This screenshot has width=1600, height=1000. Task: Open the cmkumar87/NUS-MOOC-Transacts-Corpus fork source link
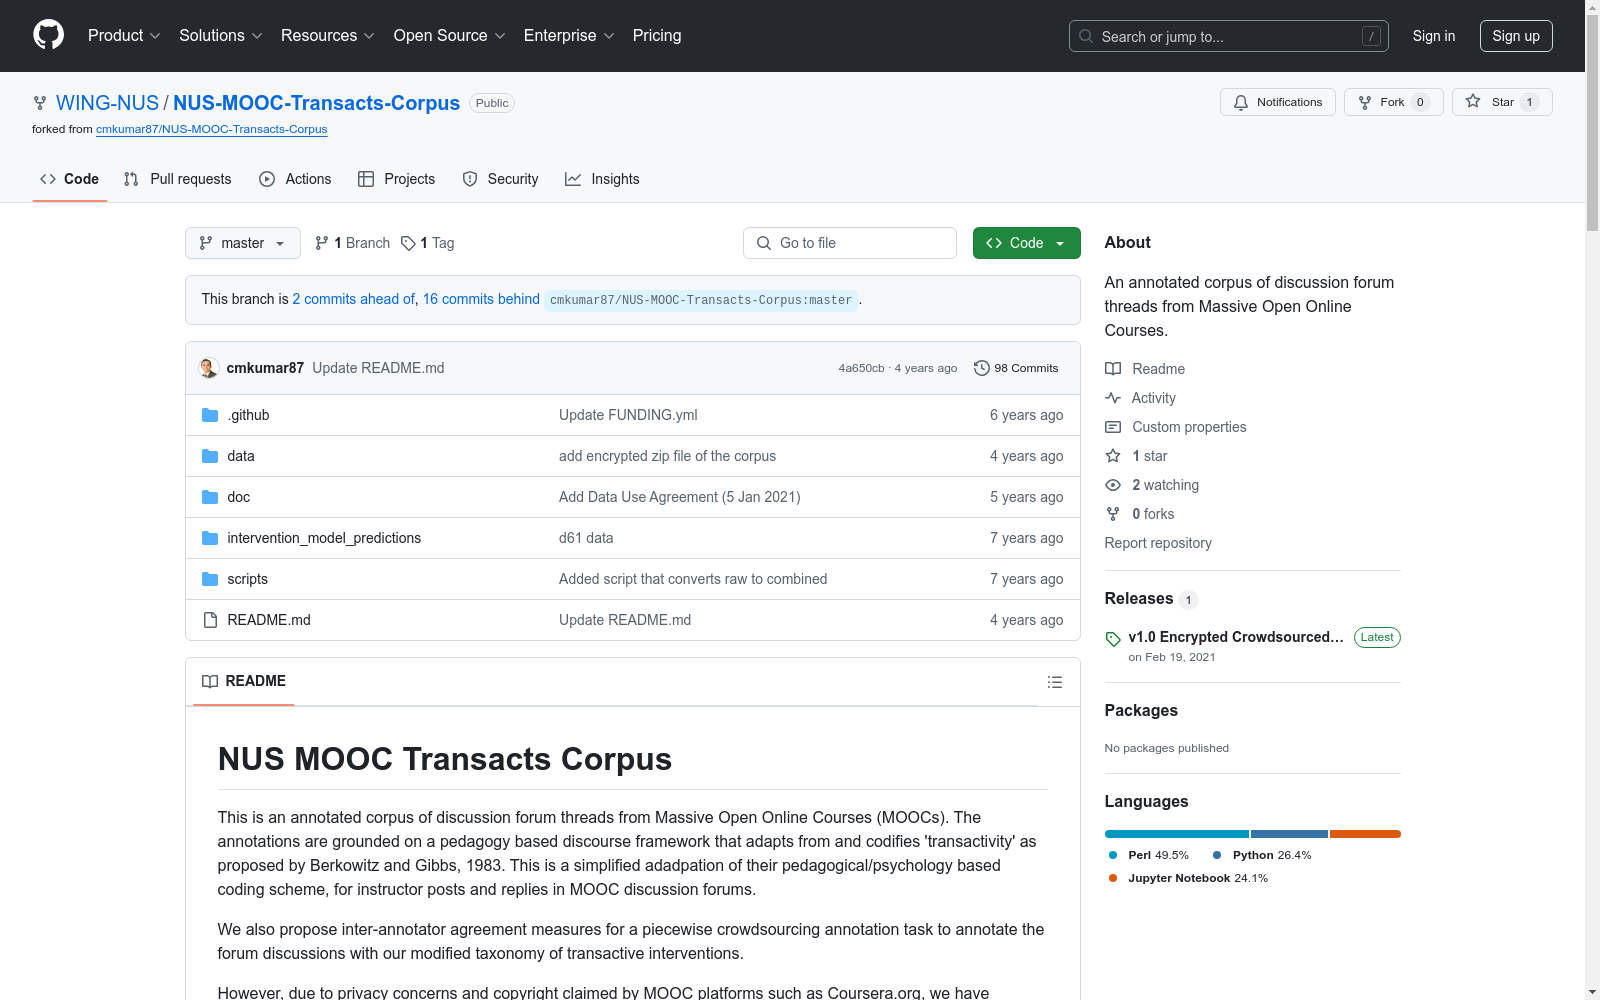[x=212, y=129]
